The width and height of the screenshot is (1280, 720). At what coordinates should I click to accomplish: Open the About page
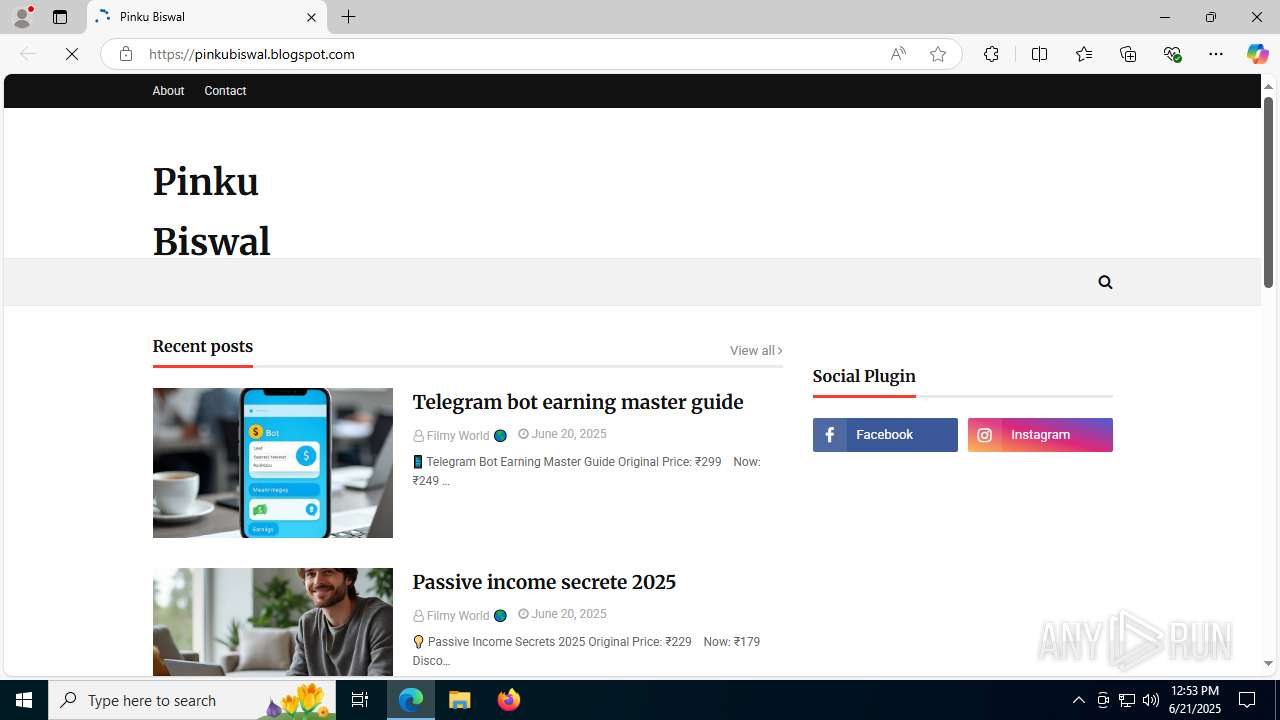coord(168,91)
